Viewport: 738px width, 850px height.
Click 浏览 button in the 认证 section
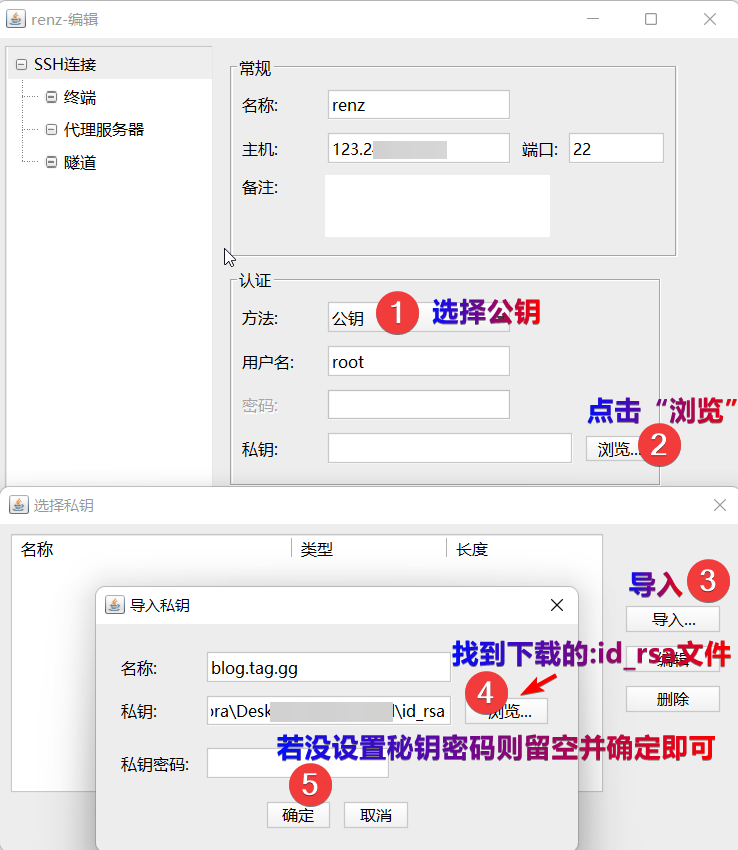[618, 449]
